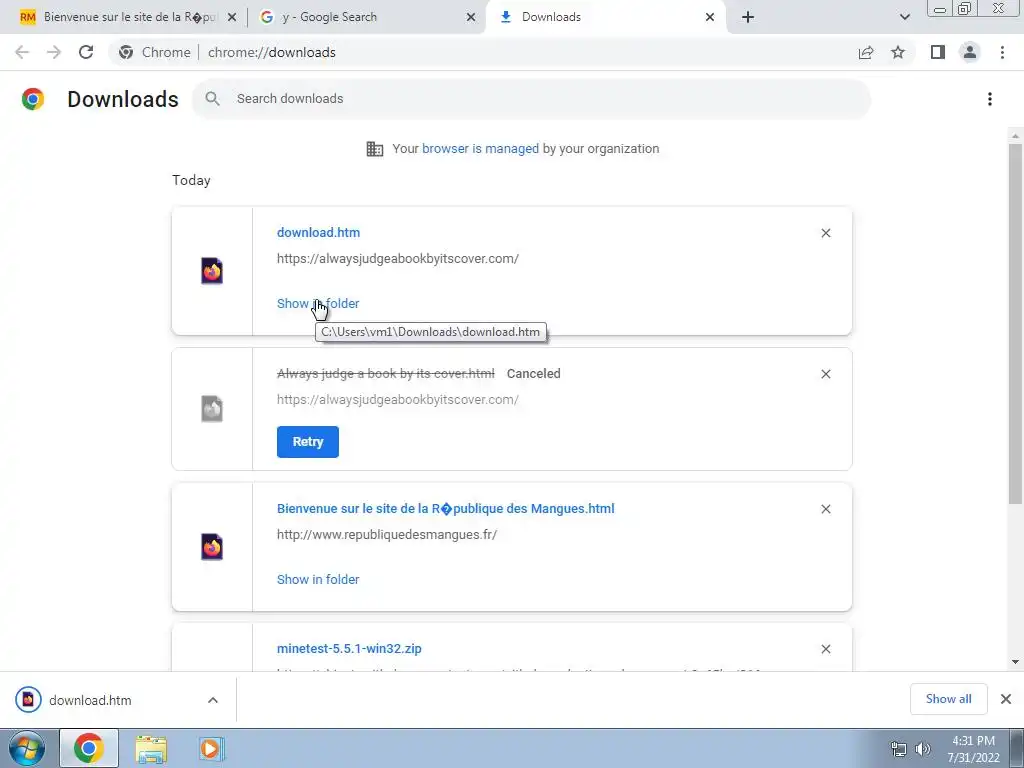Open the profile avatar icon
Screen dimensions: 1024x768
(x=970, y=52)
